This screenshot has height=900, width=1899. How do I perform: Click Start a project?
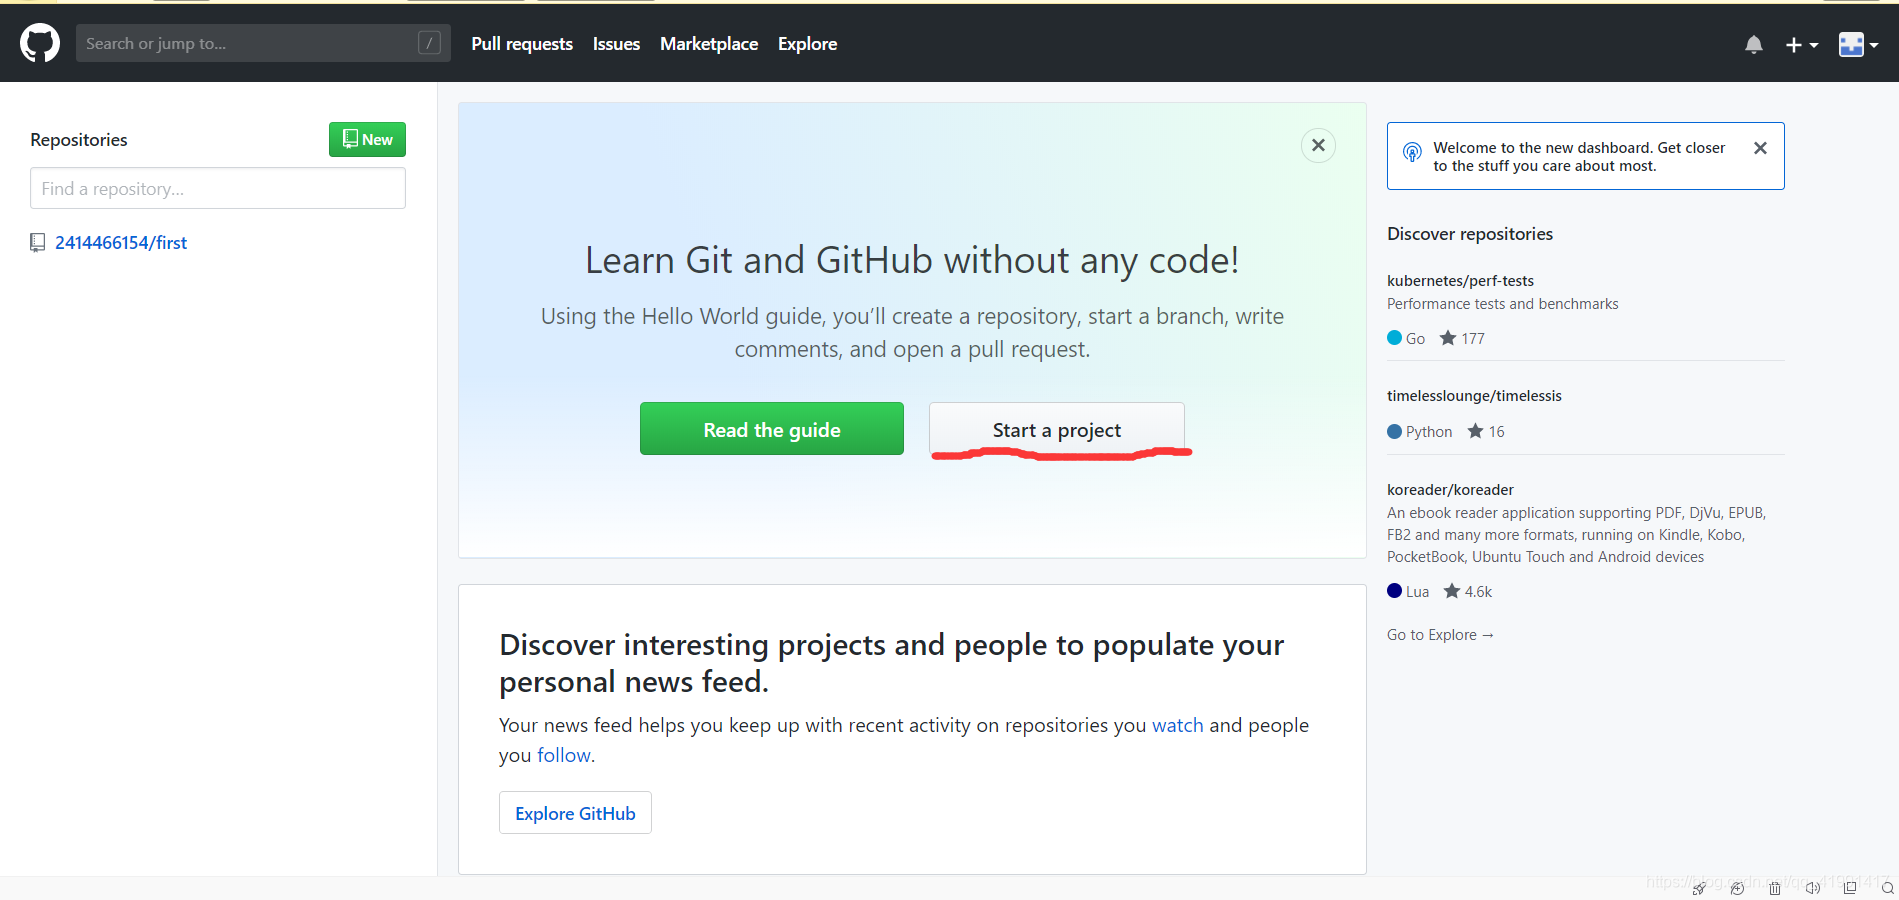pos(1057,429)
